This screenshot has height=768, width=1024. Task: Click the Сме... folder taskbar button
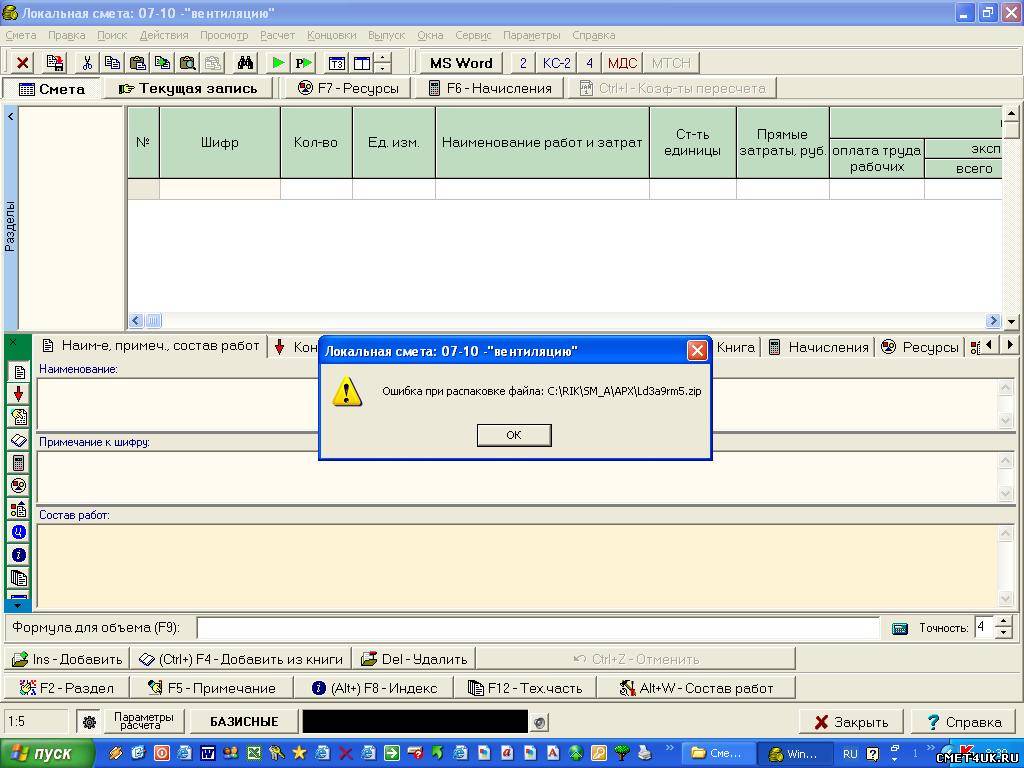[x=717, y=754]
